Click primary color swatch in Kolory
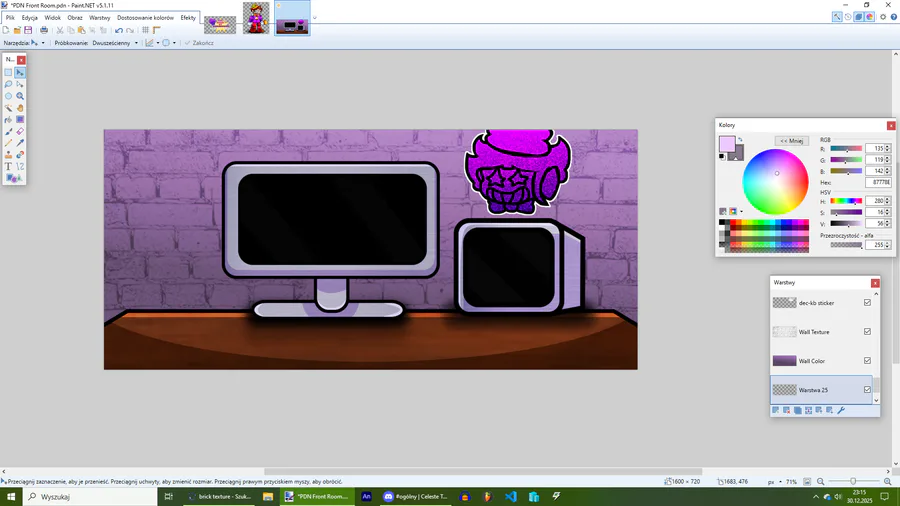The height and width of the screenshot is (506, 900). (727, 144)
